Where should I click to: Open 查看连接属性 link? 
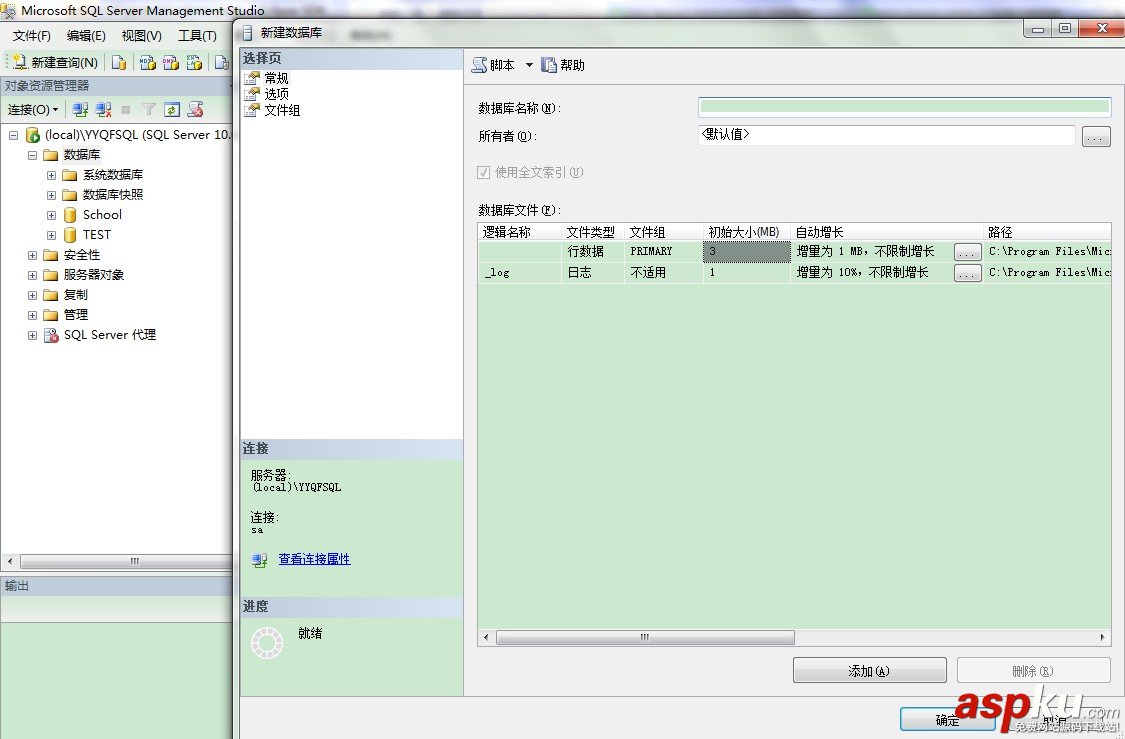point(314,559)
